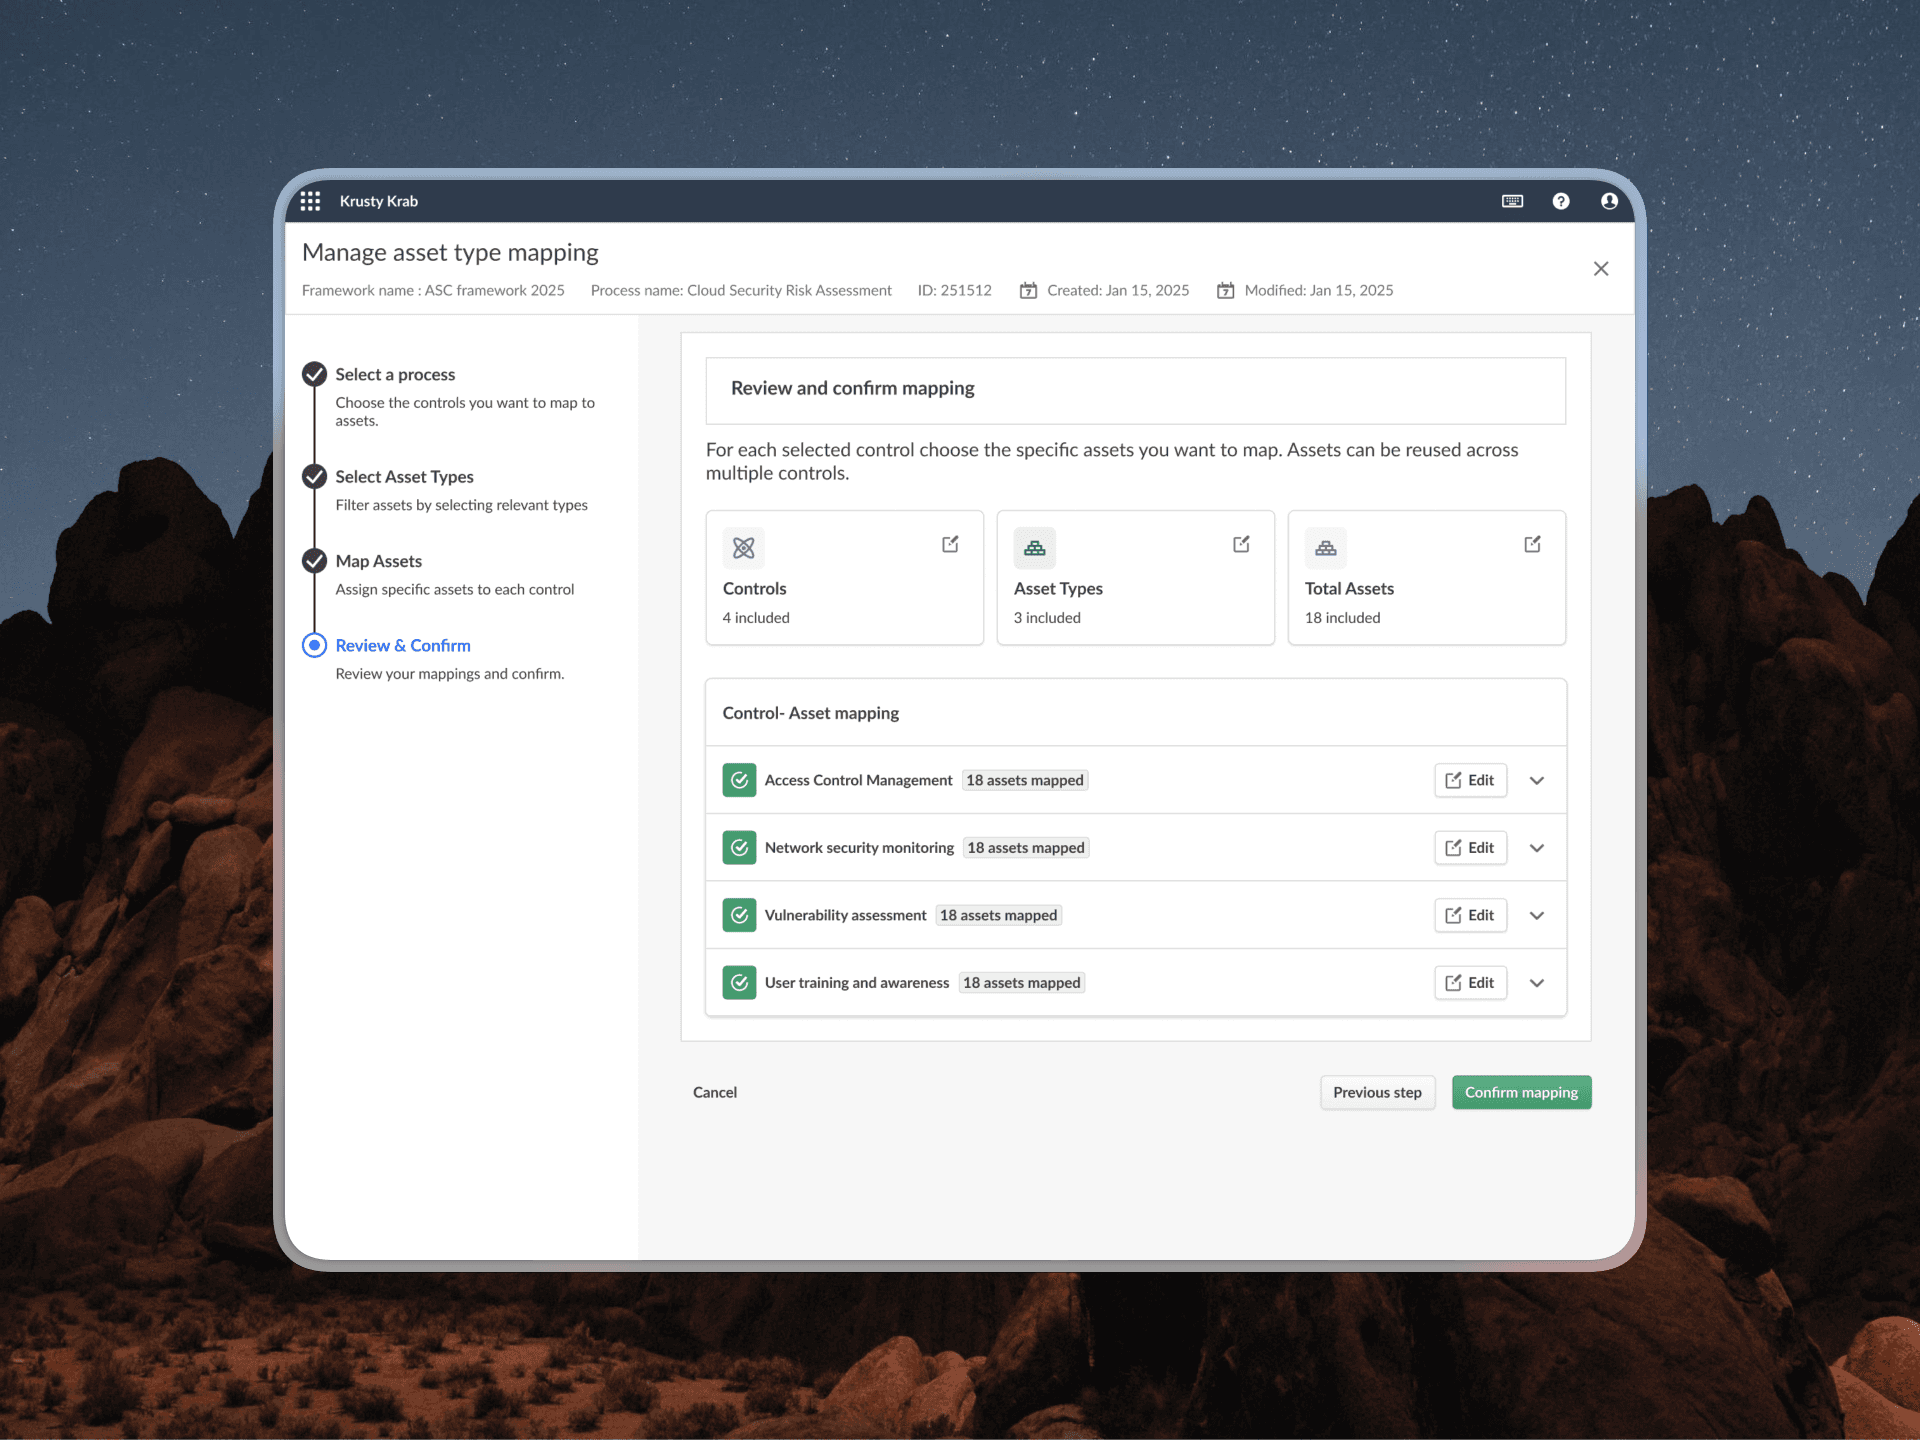The image size is (1920, 1440).
Task: Click the 18 assets mapped badge for Network security monitoring
Action: click(1026, 848)
